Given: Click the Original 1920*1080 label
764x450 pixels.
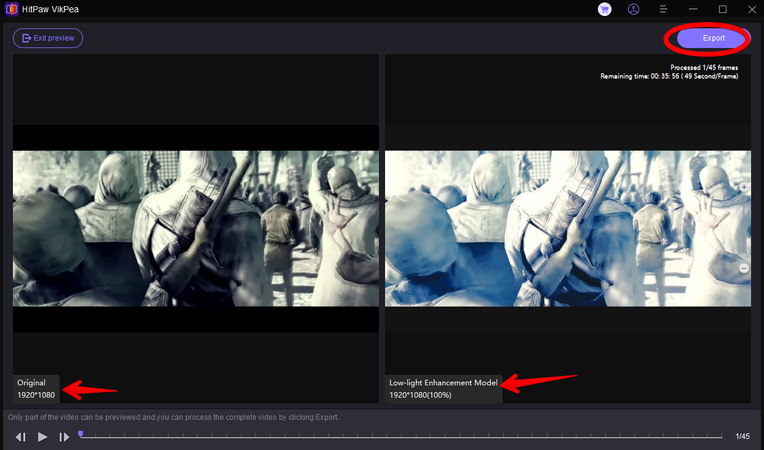Looking at the screenshot, I should coord(36,389).
